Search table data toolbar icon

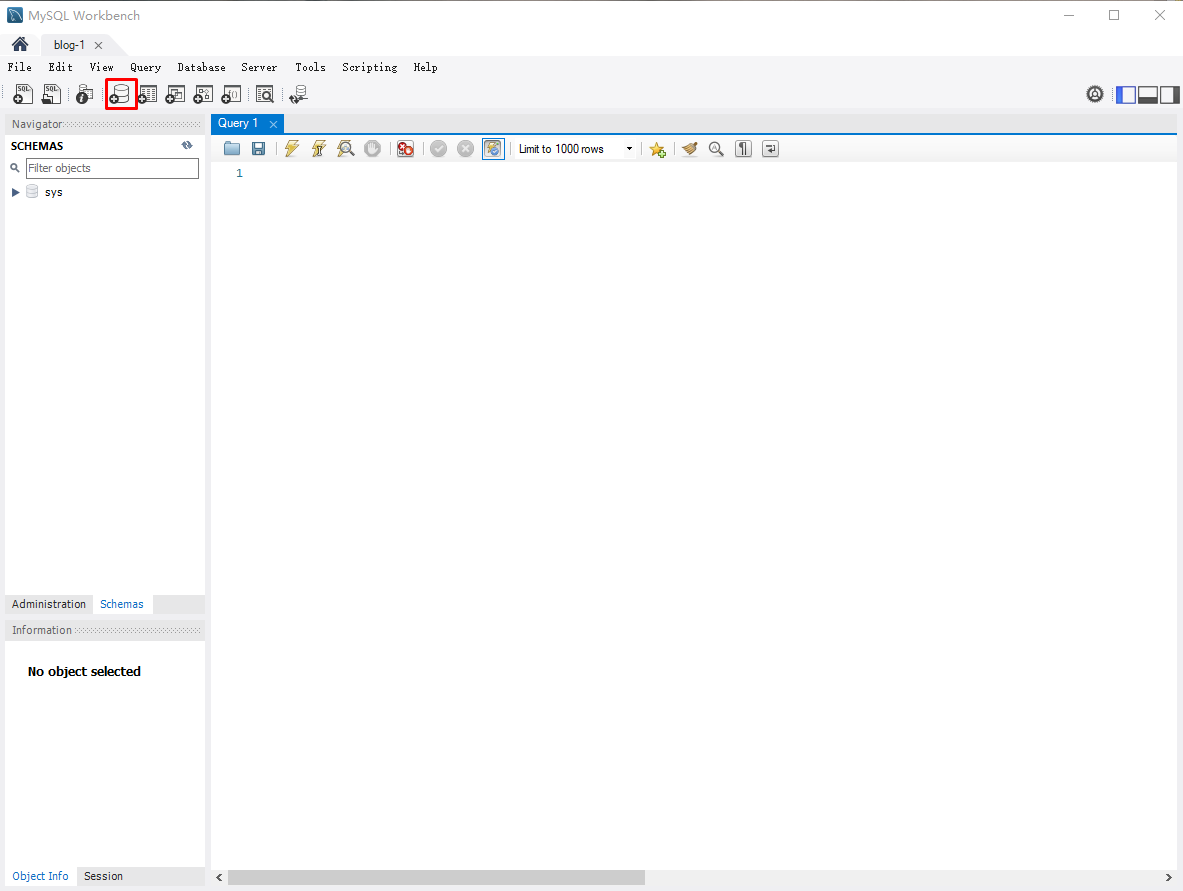[x=265, y=94]
